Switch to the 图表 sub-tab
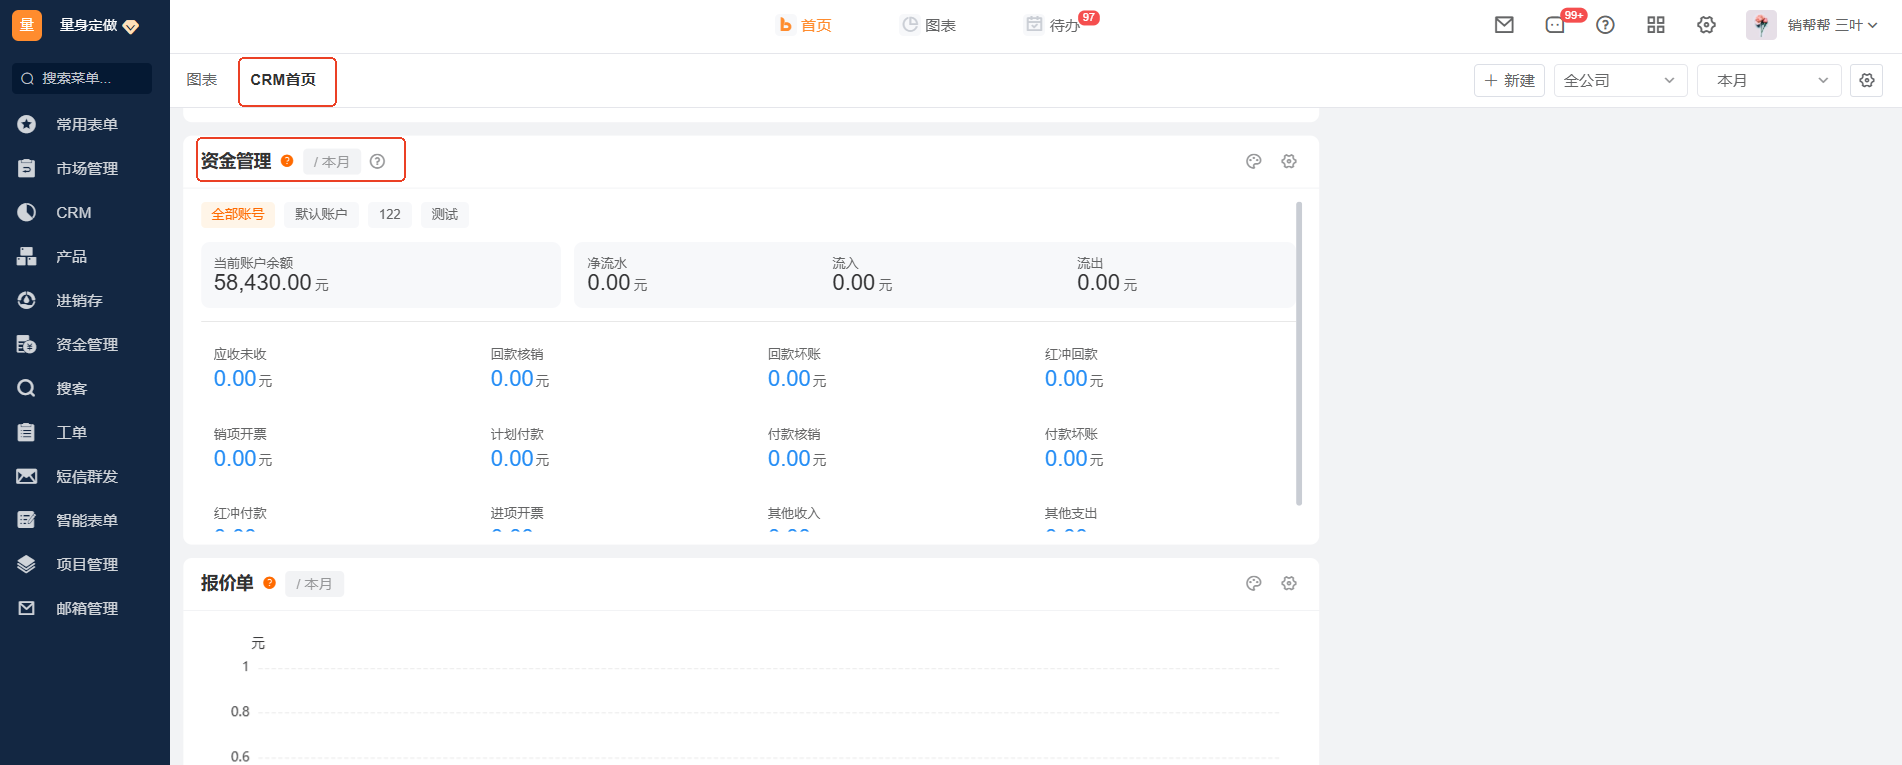The height and width of the screenshot is (765, 1902). click(202, 80)
